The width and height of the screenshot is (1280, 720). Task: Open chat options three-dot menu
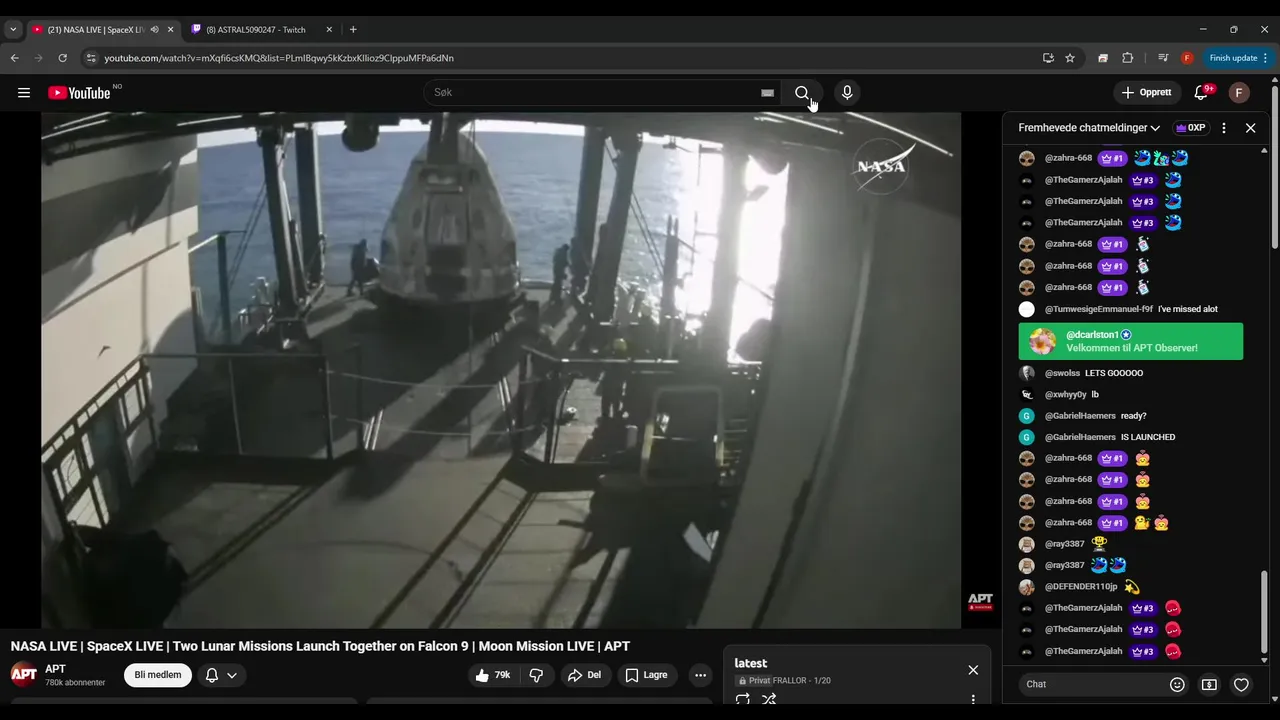click(1224, 128)
